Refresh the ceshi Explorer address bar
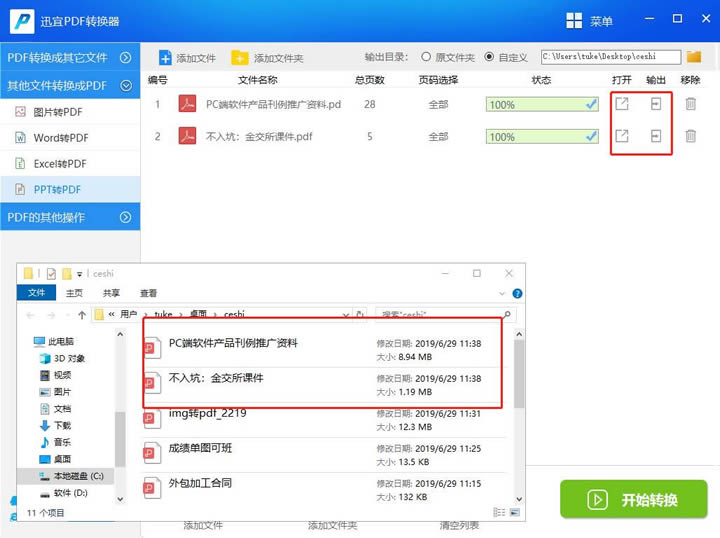The image size is (720, 538). [360, 314]
